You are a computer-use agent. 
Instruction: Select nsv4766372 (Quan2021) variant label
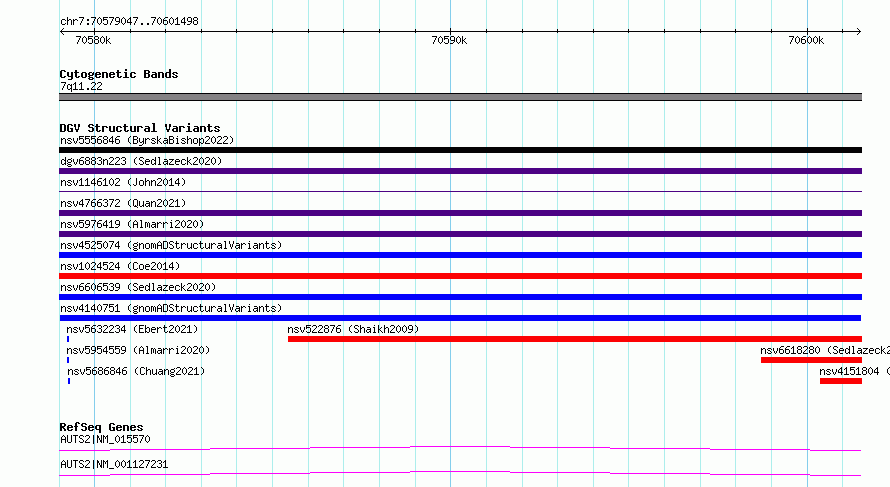pos(123,203)
